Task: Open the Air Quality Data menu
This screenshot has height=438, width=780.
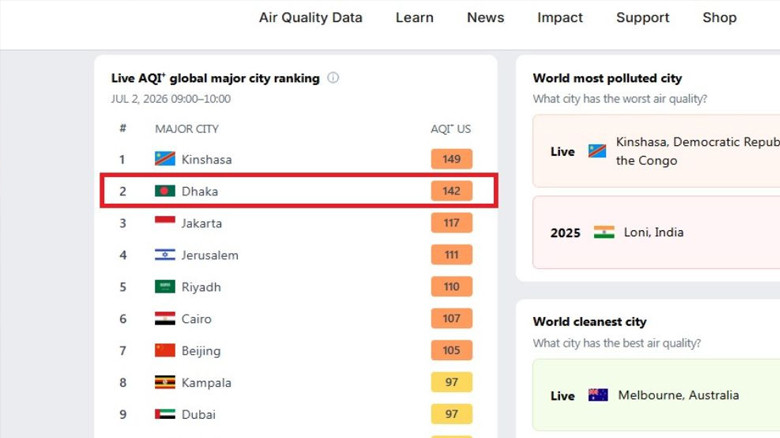Action: 310,17
